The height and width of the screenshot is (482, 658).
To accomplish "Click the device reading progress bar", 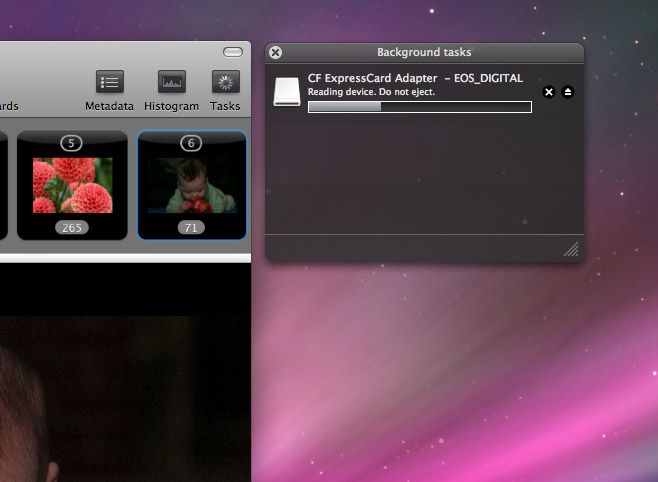I will tap(419, 107).
